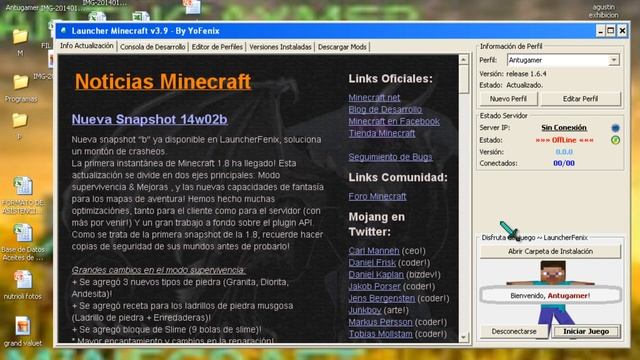Screen dimensions: 640x360
Task: Click the Versión: release 1.6.4 text
Action: point(513,74)
